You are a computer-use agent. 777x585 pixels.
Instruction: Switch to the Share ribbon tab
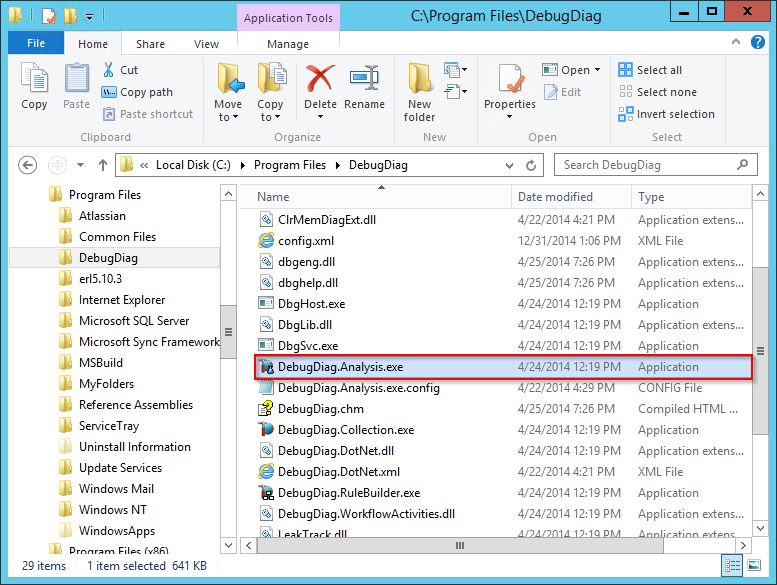pyautogui.click(x=150, y=44)
